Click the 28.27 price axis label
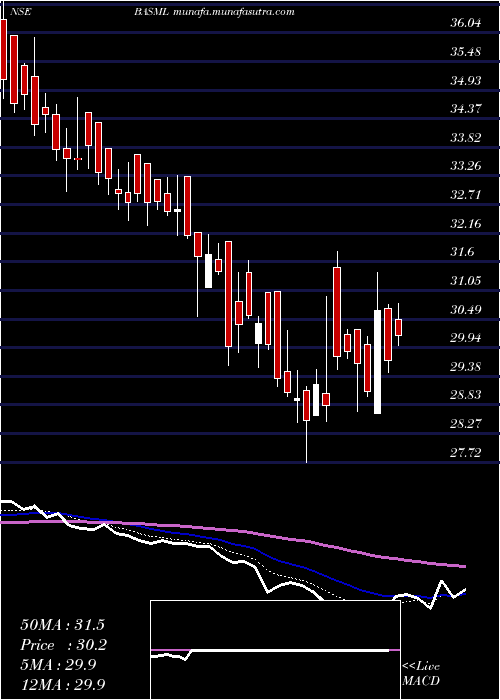Viewport: 500px width, 700px height. [x=466, y=424]
